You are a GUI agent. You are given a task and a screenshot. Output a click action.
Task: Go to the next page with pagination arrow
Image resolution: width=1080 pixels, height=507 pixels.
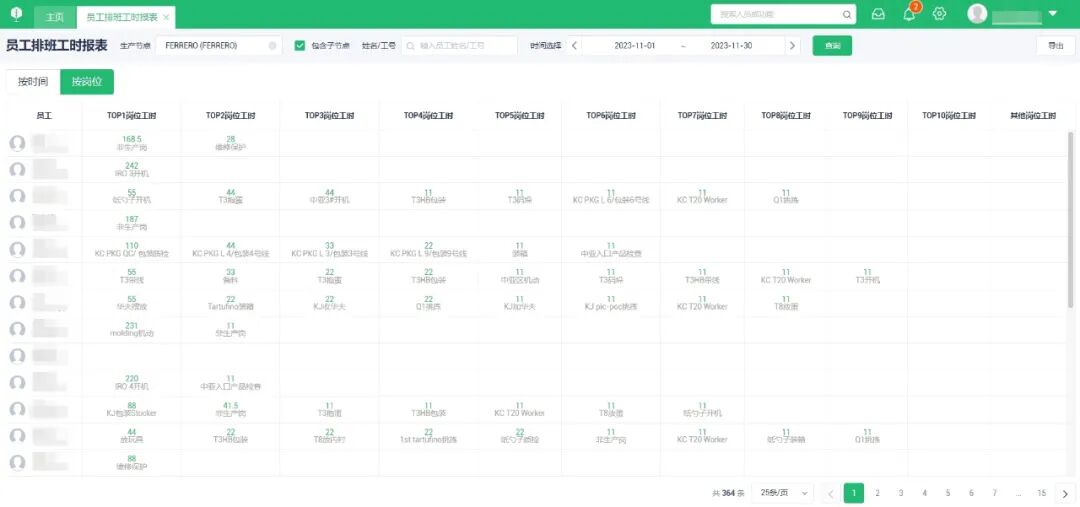click(x=1066, y=493)
